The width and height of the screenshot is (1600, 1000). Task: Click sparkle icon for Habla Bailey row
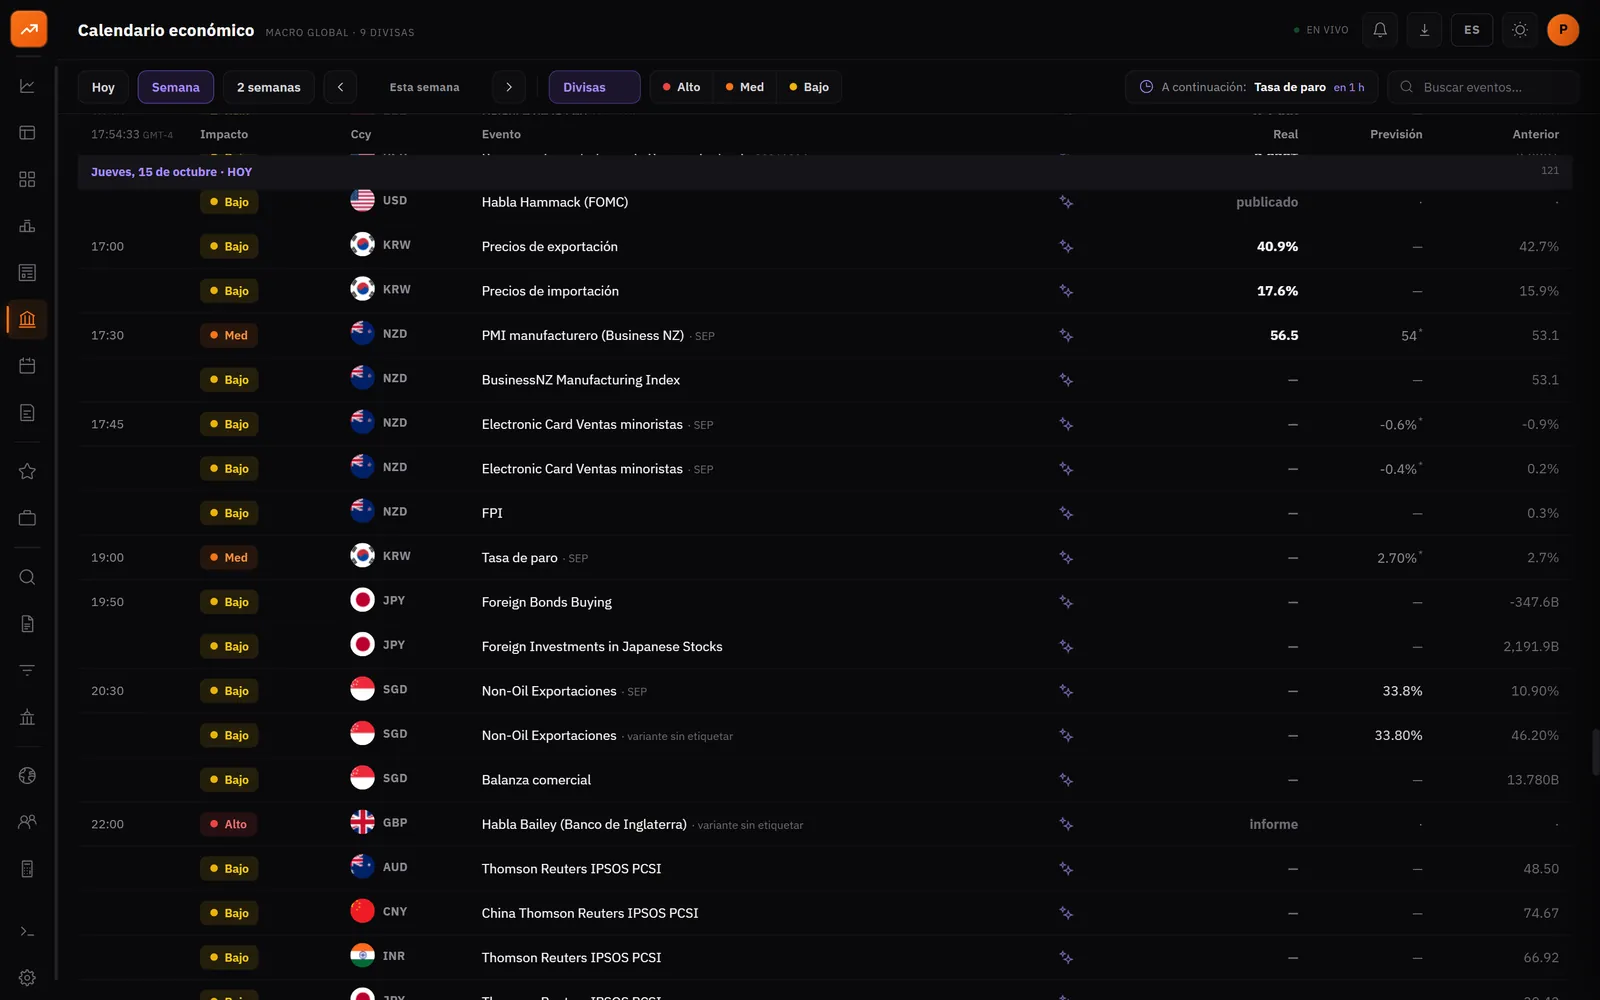1066,825
